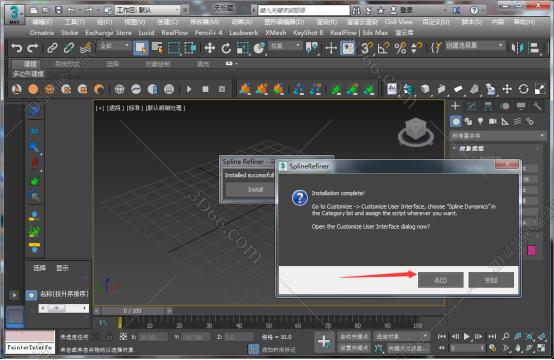Screen dimensions: 554x360
Task: Toggle Window/Crossing selection mode
Action: [x=190, y=48]
